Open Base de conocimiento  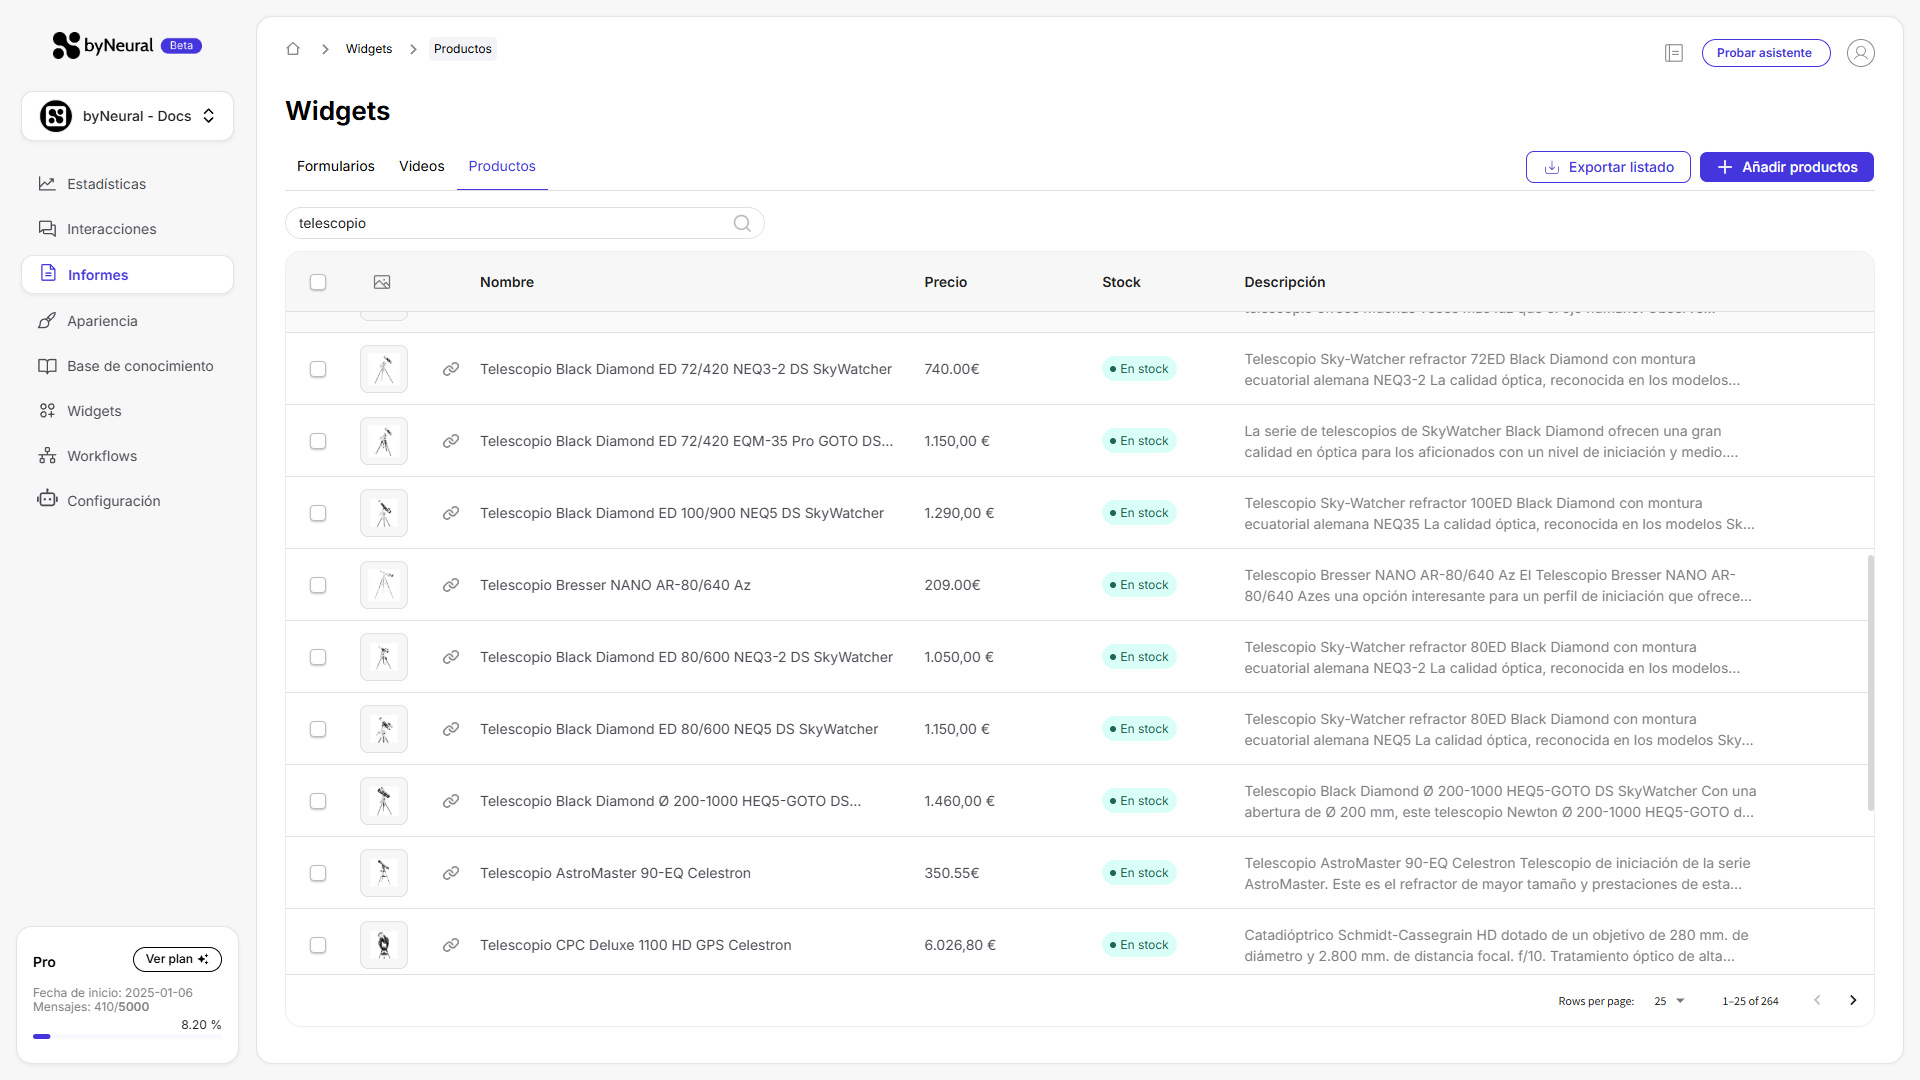coord(140,366)
